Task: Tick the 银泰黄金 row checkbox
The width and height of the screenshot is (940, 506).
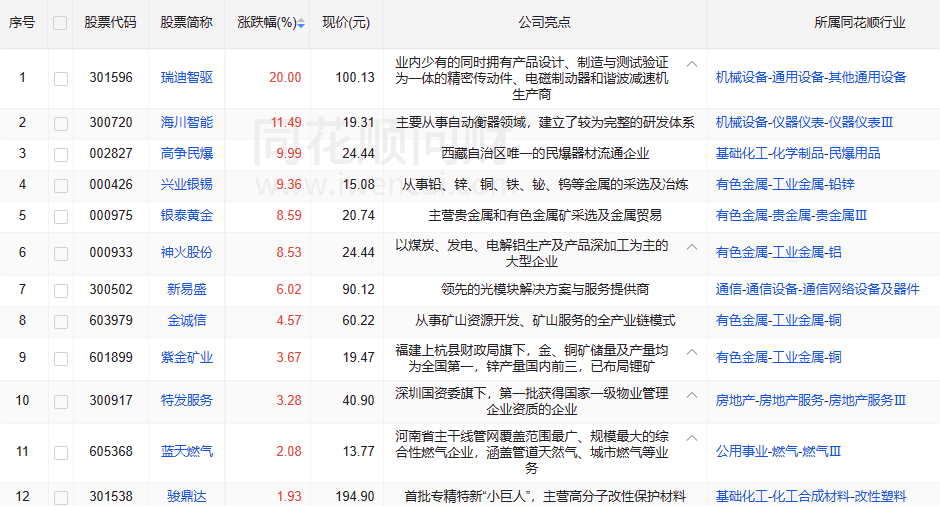Action: click(x=61, y=216)
